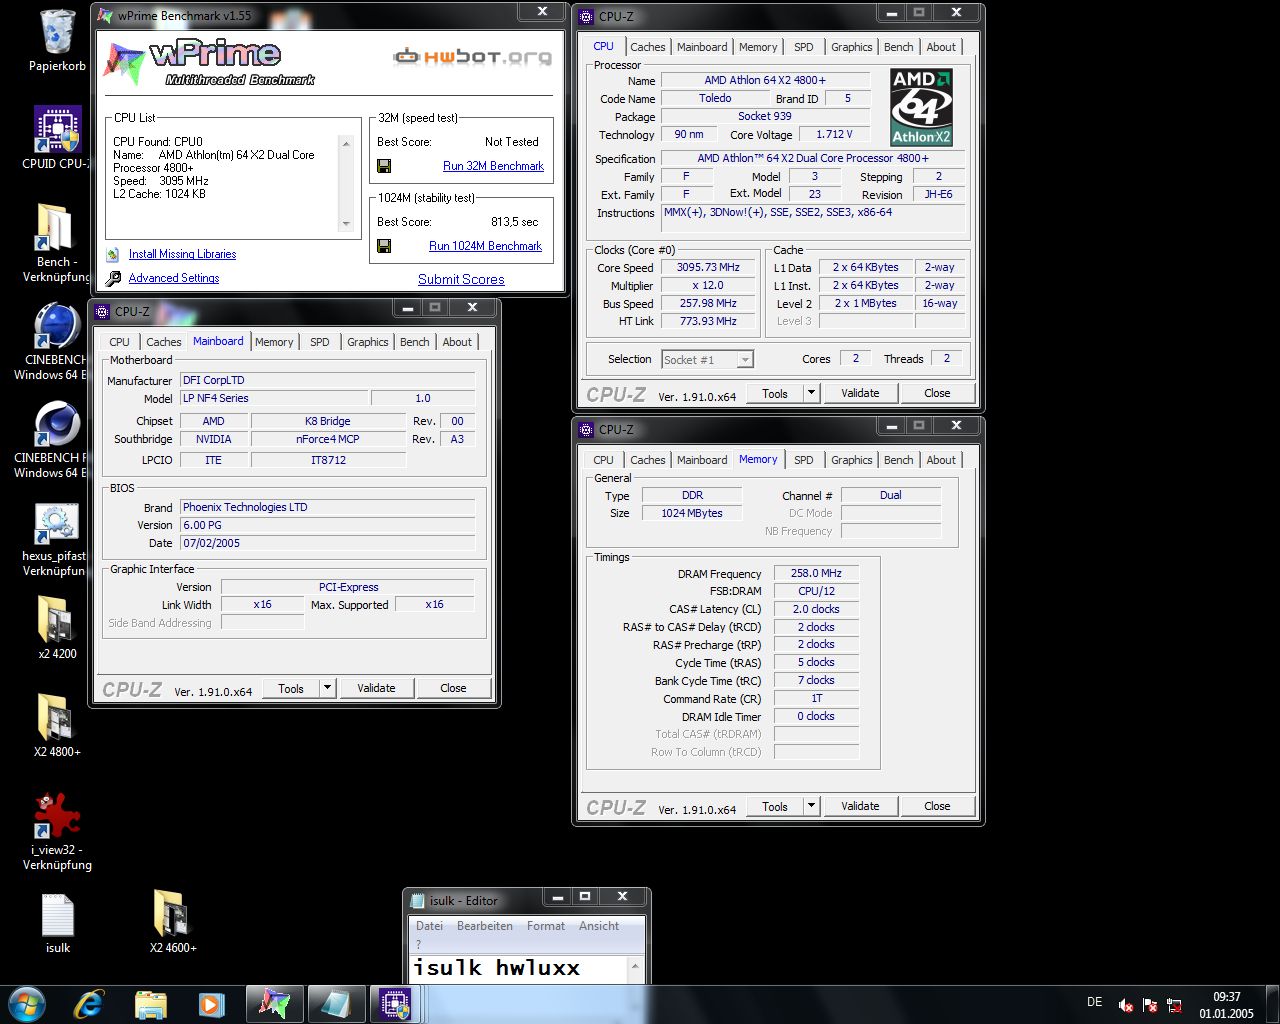Open the Datei menu in the Editor
Screen dimensions: 1280x1024
pyautogui.click(x=429, y=926)
